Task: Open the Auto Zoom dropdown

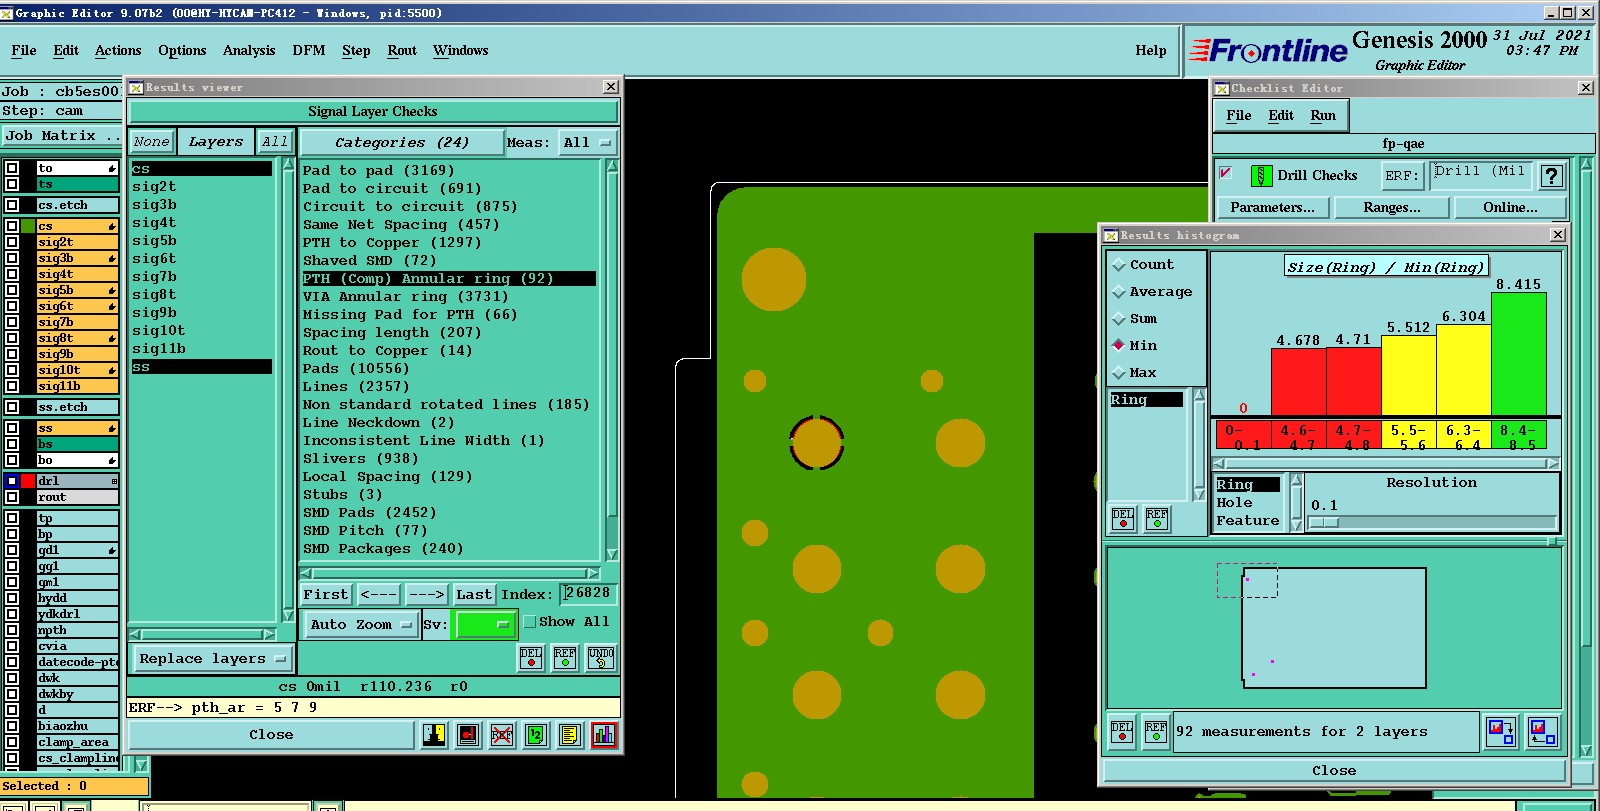Action: point(360,624)
